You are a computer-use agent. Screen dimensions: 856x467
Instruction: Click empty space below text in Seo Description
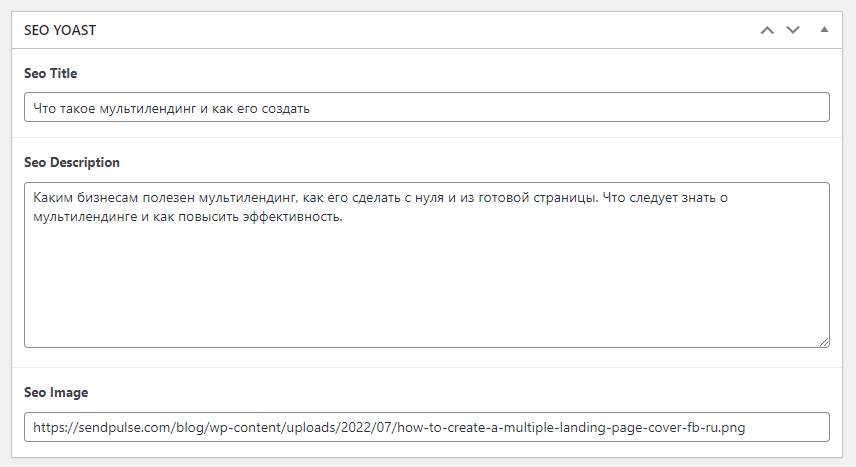[427, 284]
